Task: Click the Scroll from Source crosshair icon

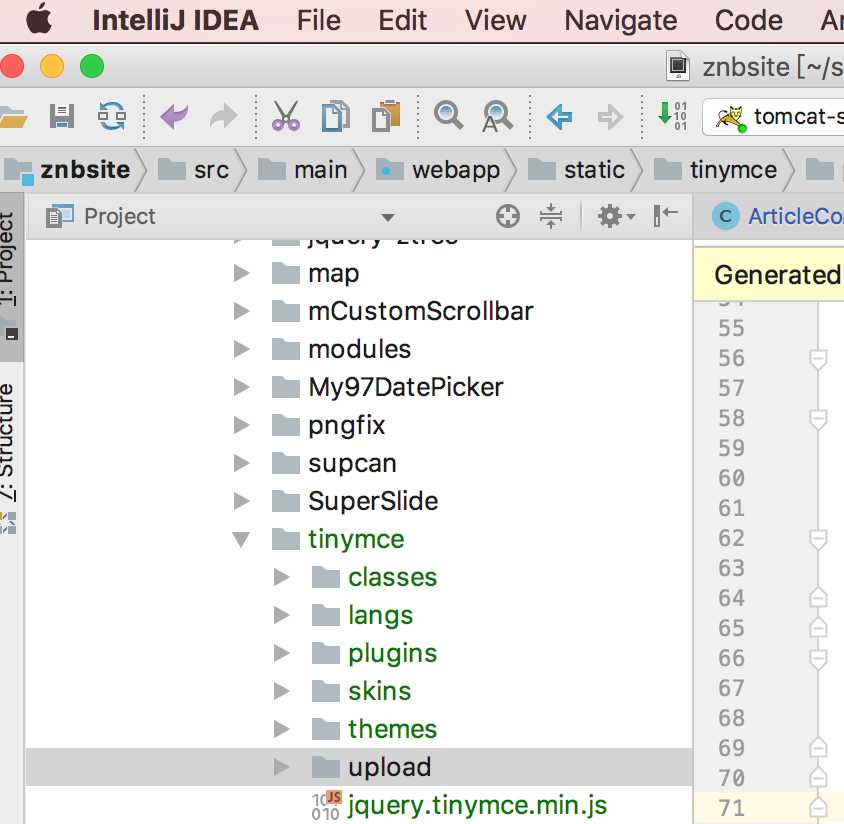Action: [508, 216]
